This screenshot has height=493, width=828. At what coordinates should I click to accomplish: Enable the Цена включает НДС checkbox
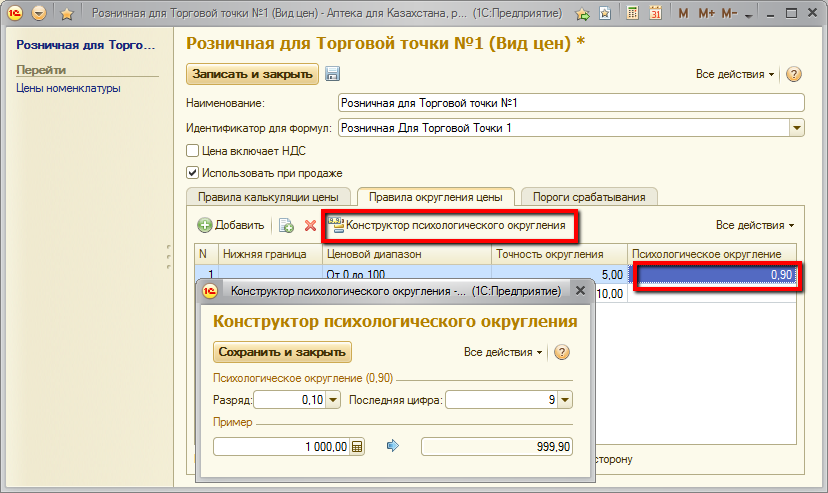[193, 151]
